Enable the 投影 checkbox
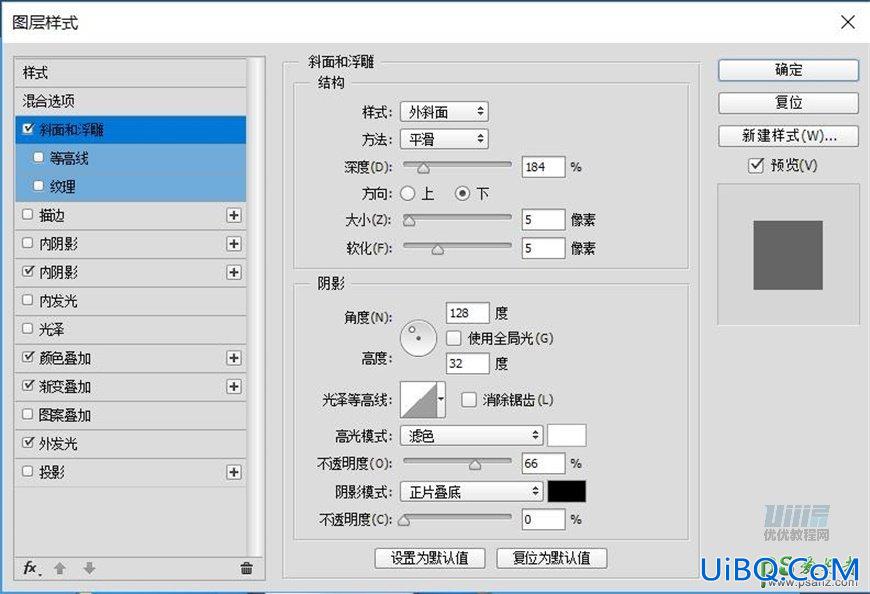Image resolution: width=870 pixels, height=594 pixels. point(27,471)
